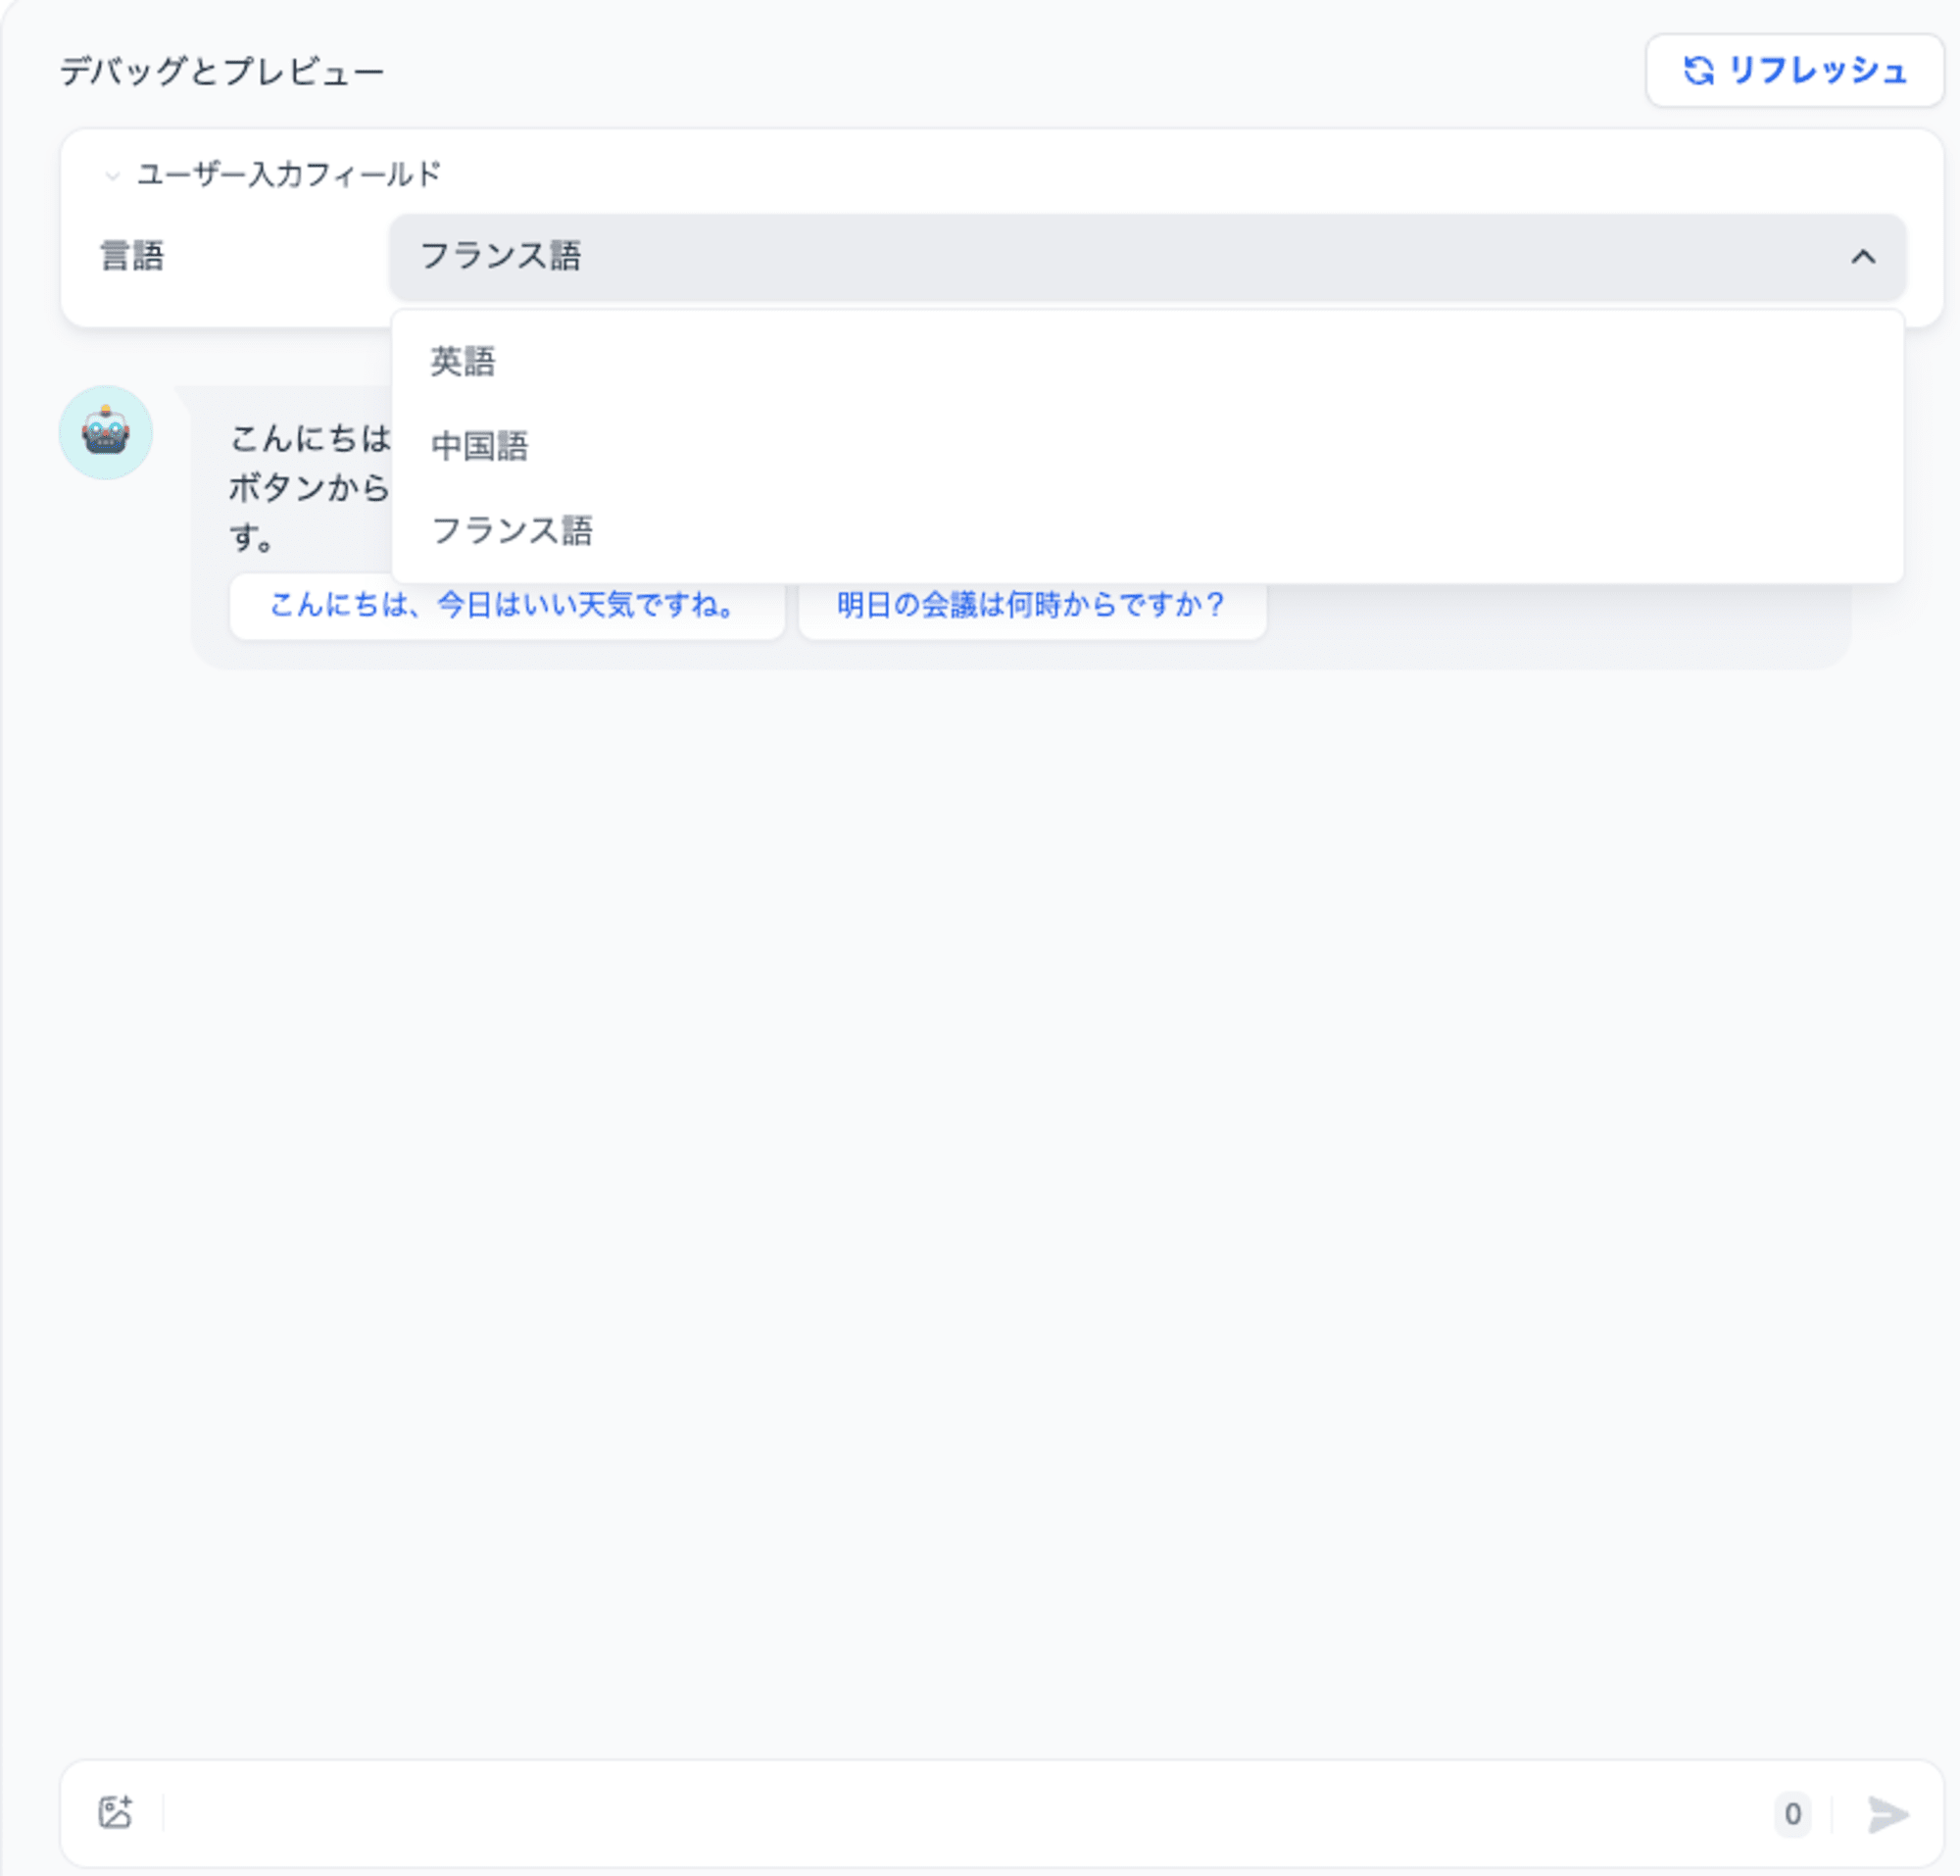This screenshot has width=1960, height=1876.
Task: Click the デバッグとプレビュー heading
Action: (222, 71)
